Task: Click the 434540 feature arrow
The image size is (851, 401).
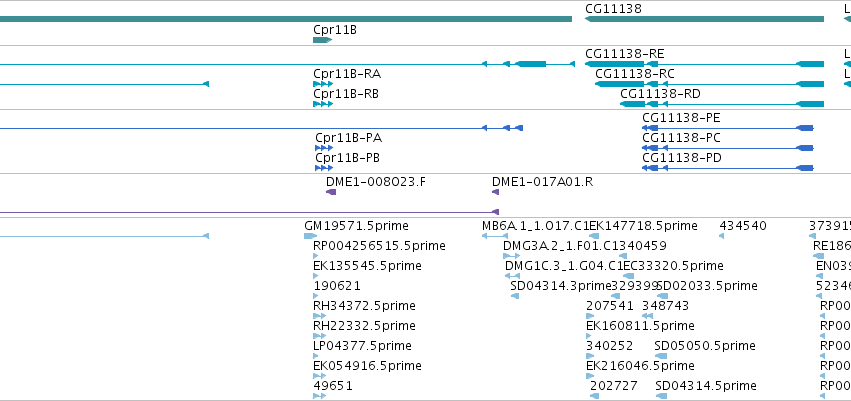Action: [x=721, y=236]
